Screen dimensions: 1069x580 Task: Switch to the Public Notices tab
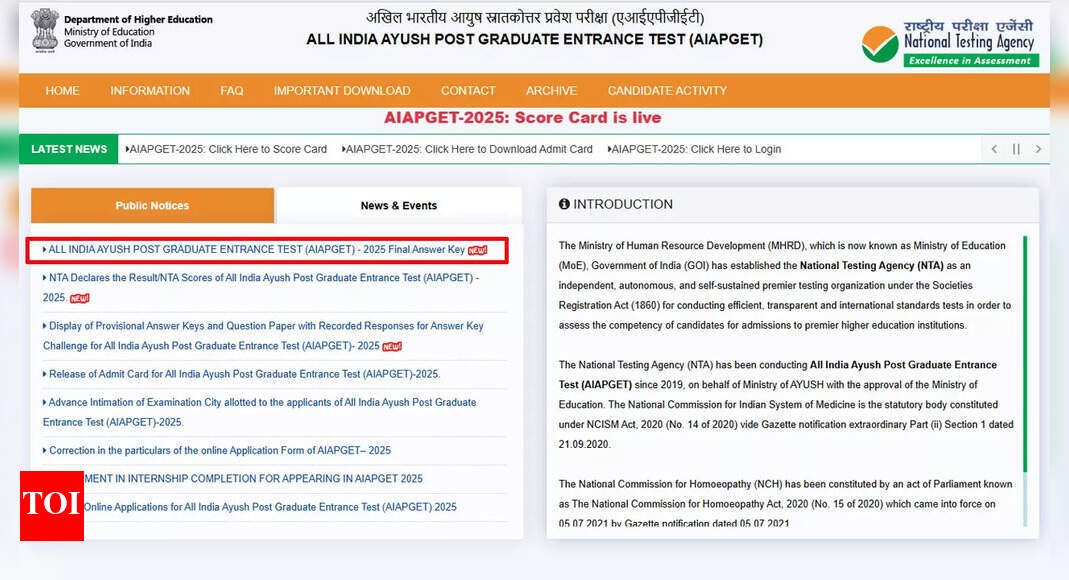point(152,205)
